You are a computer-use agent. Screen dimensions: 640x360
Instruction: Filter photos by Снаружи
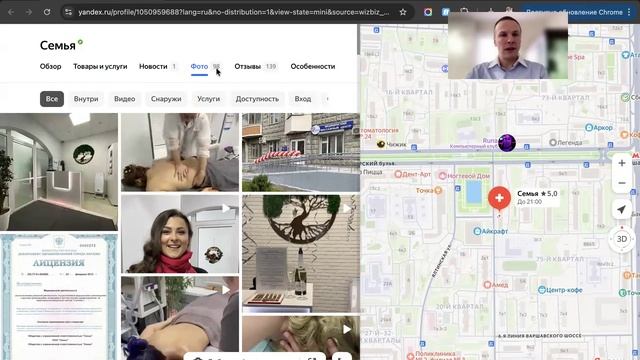[166, 99]
